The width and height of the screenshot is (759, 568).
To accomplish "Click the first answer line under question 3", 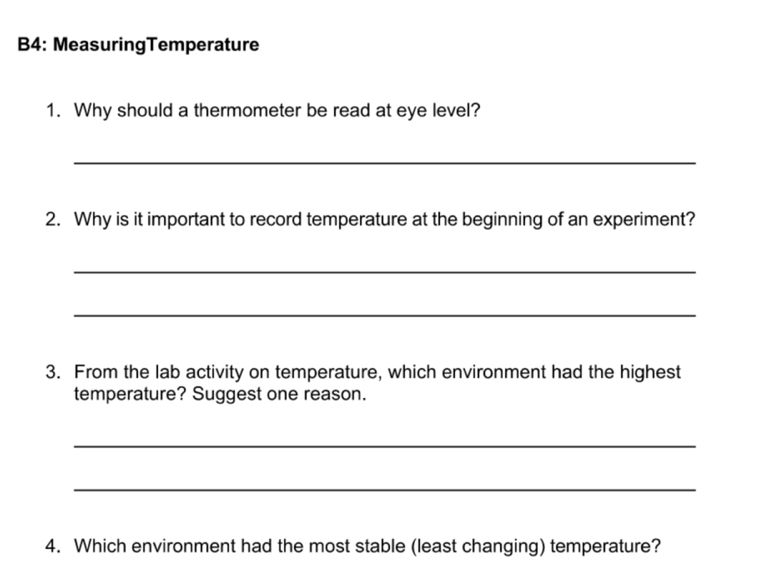I will (x=384, y=445).
